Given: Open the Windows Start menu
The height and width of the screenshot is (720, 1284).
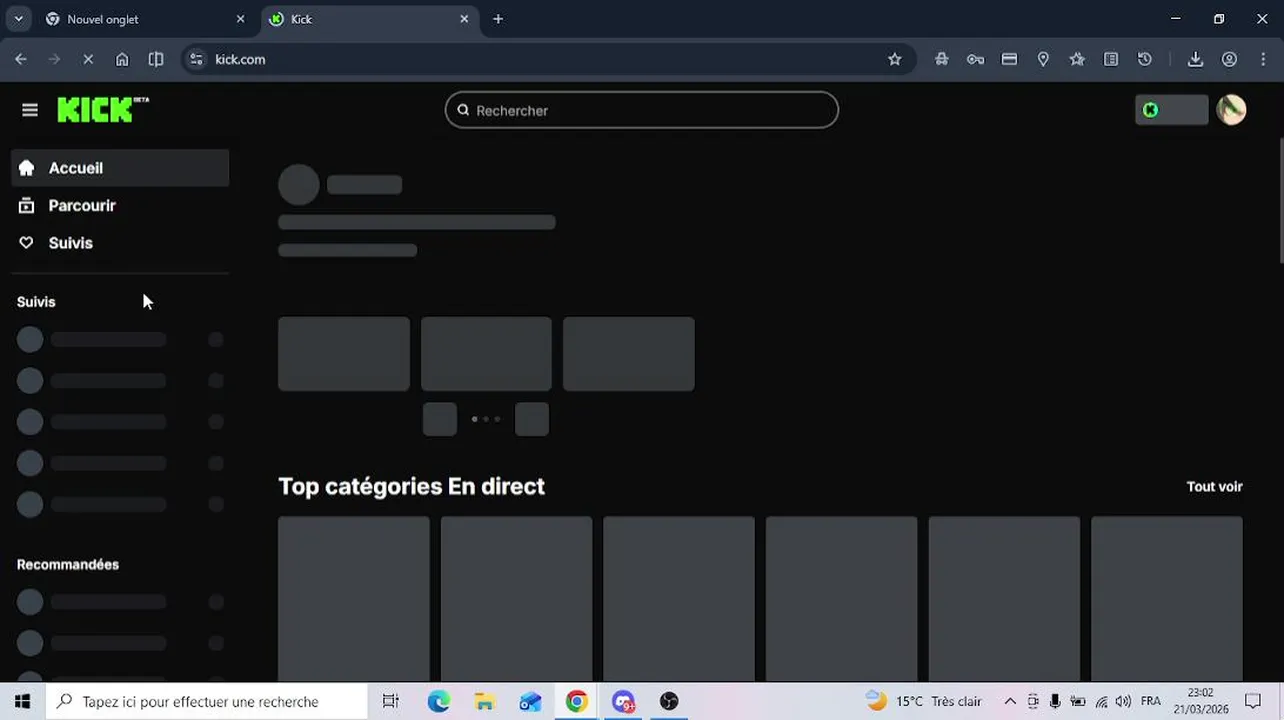Looking at the screenshot, I should [22, 701].
